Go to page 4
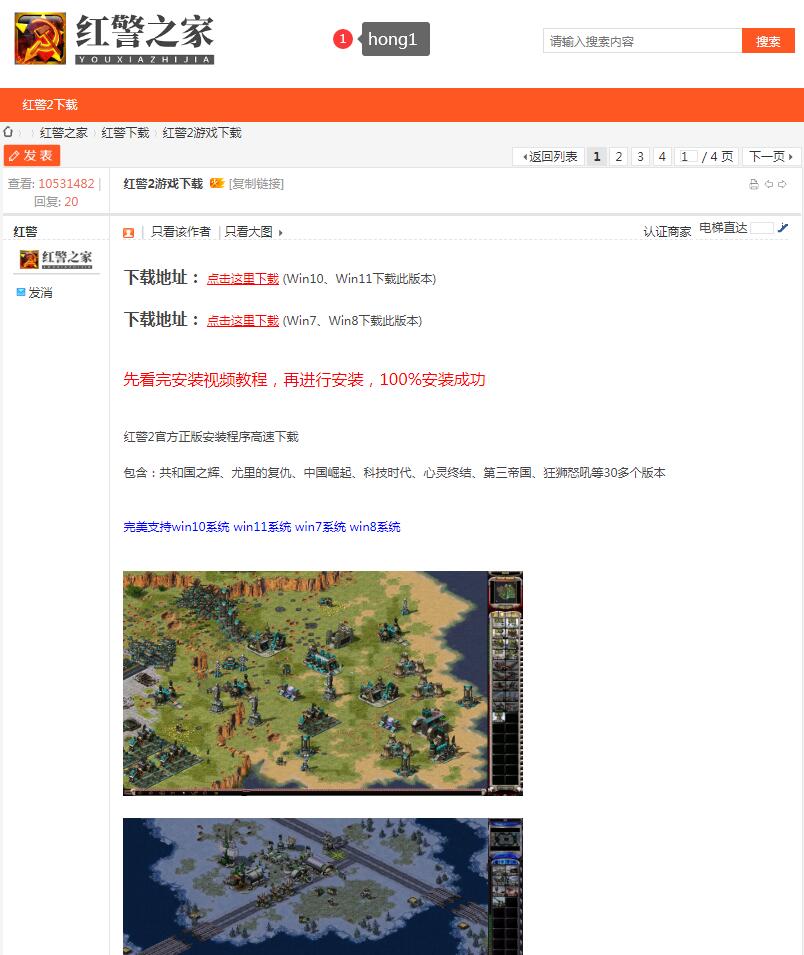This screenshot has height=955, width=804. tap(662, 157)
